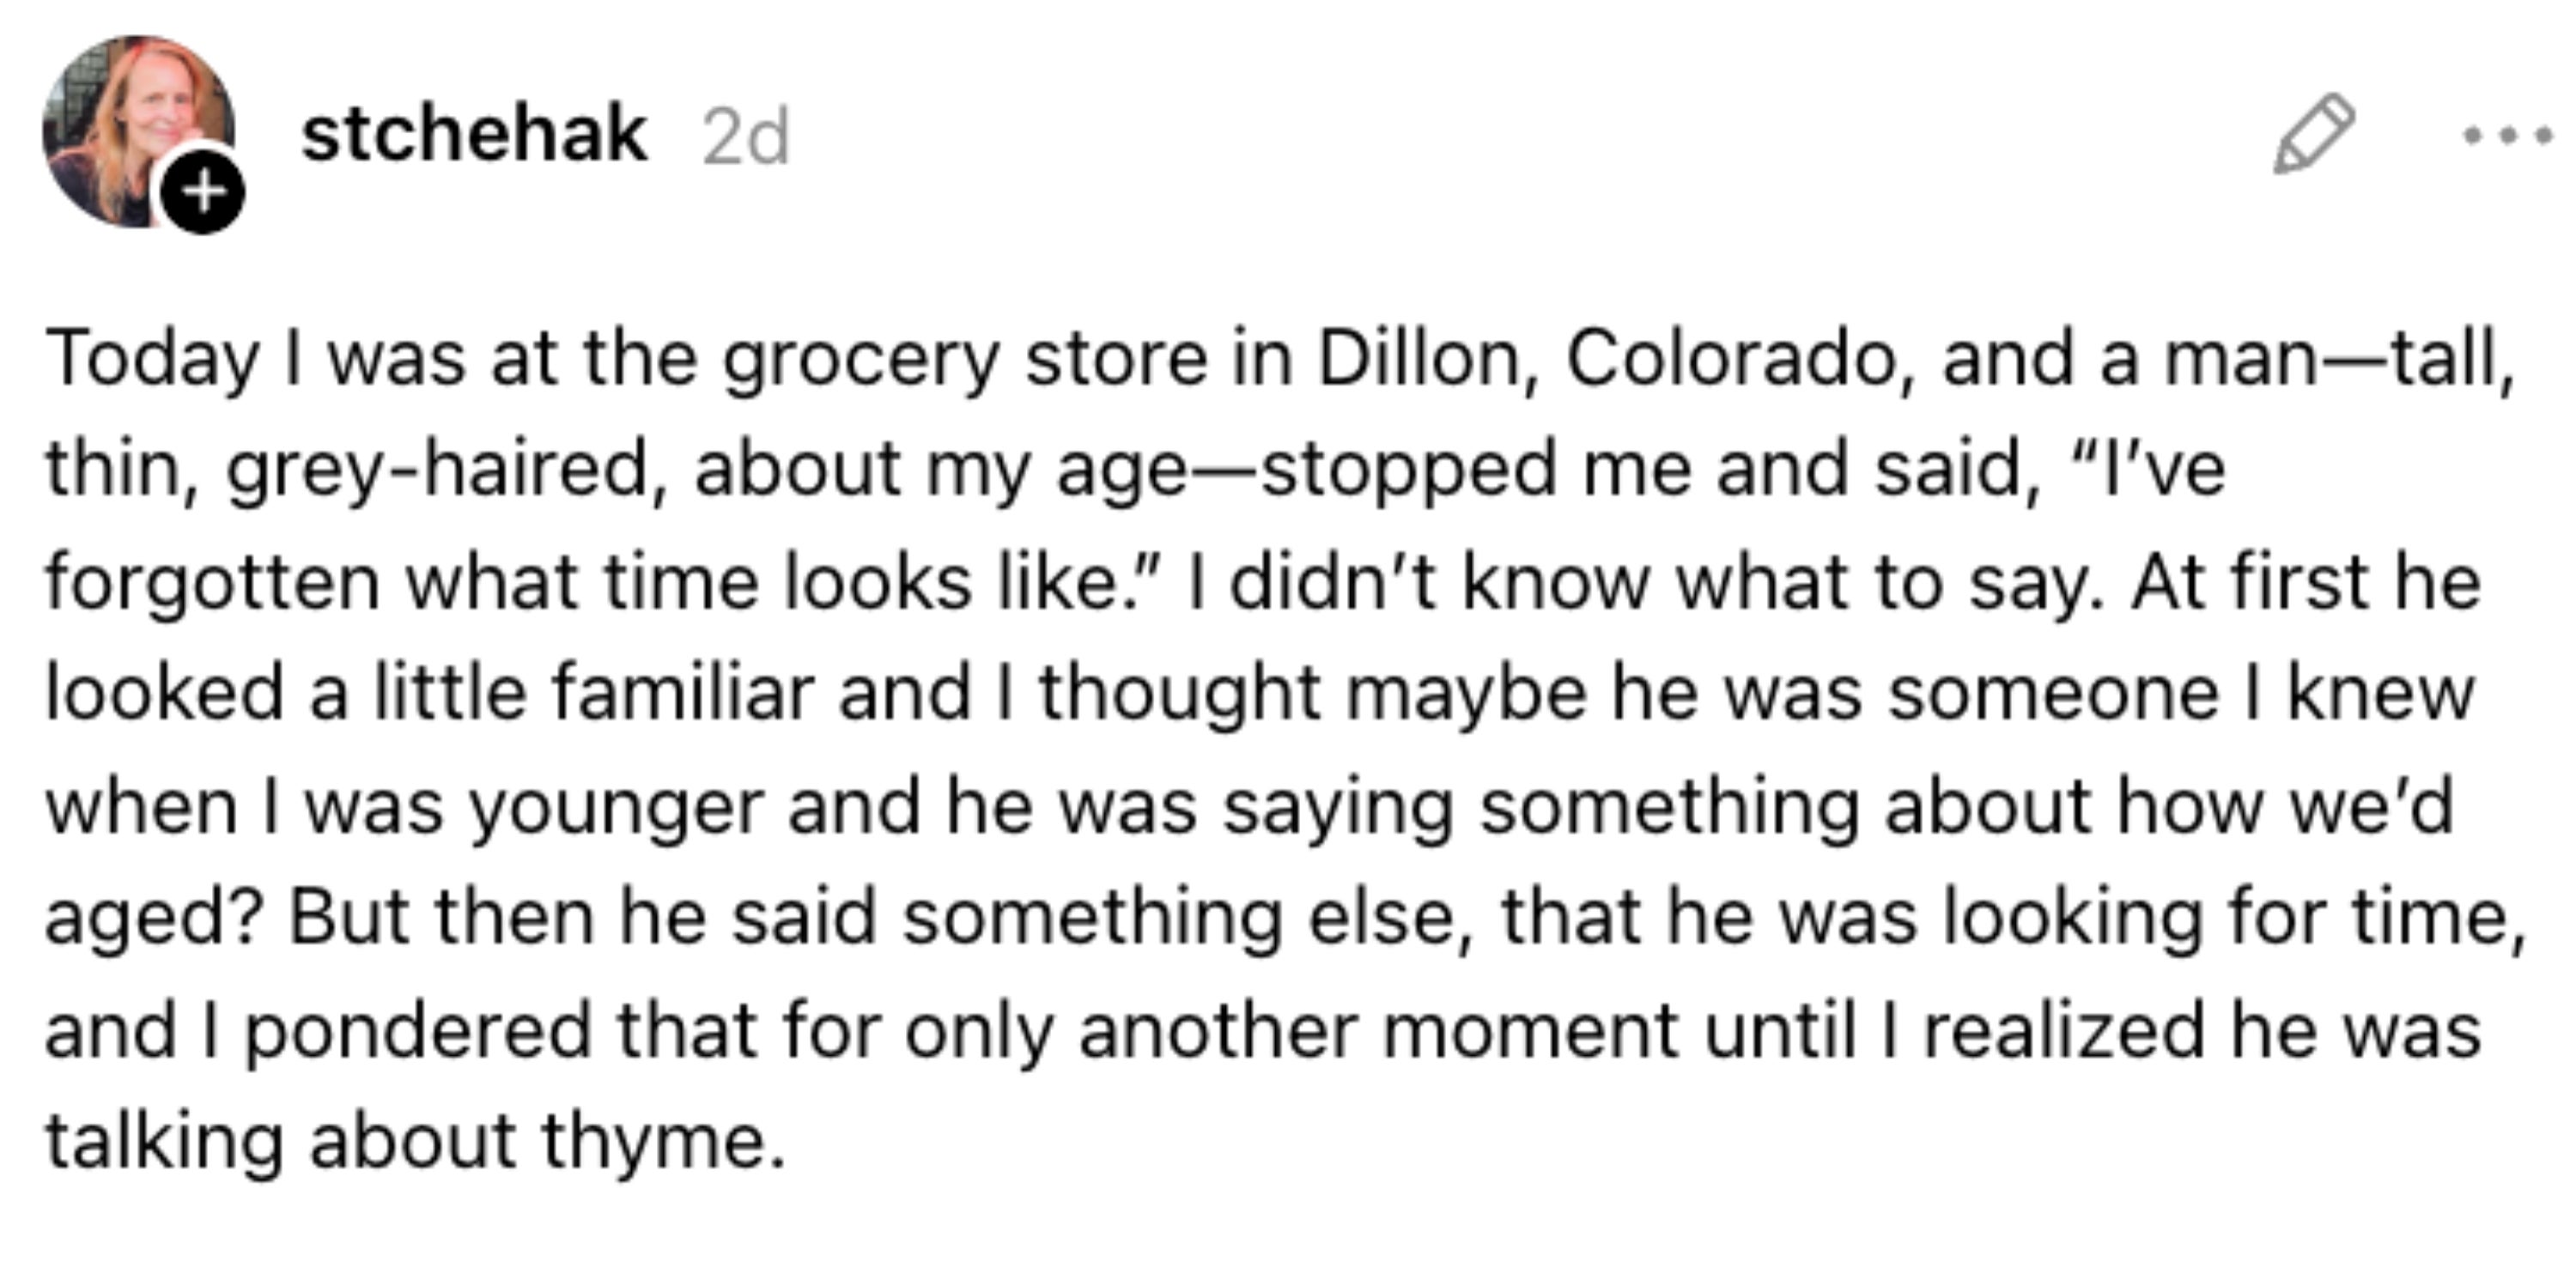This screenshot has height=1262, width=2576.
Task: Open the three-dot more options menu
Action: point(2507,135)
